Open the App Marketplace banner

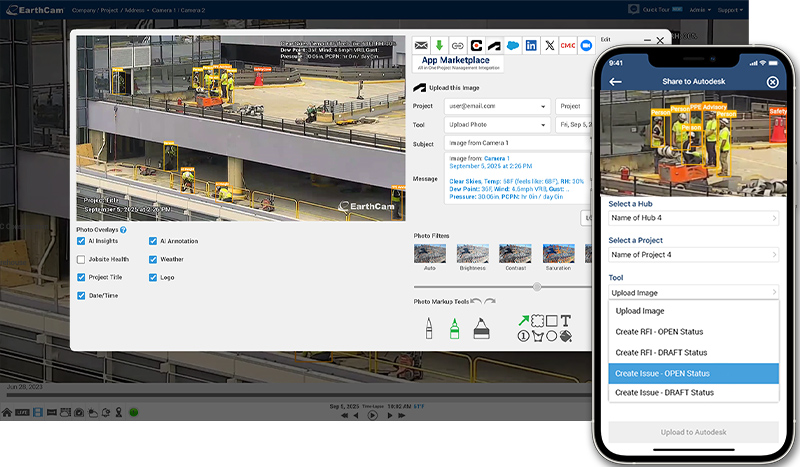458,63
